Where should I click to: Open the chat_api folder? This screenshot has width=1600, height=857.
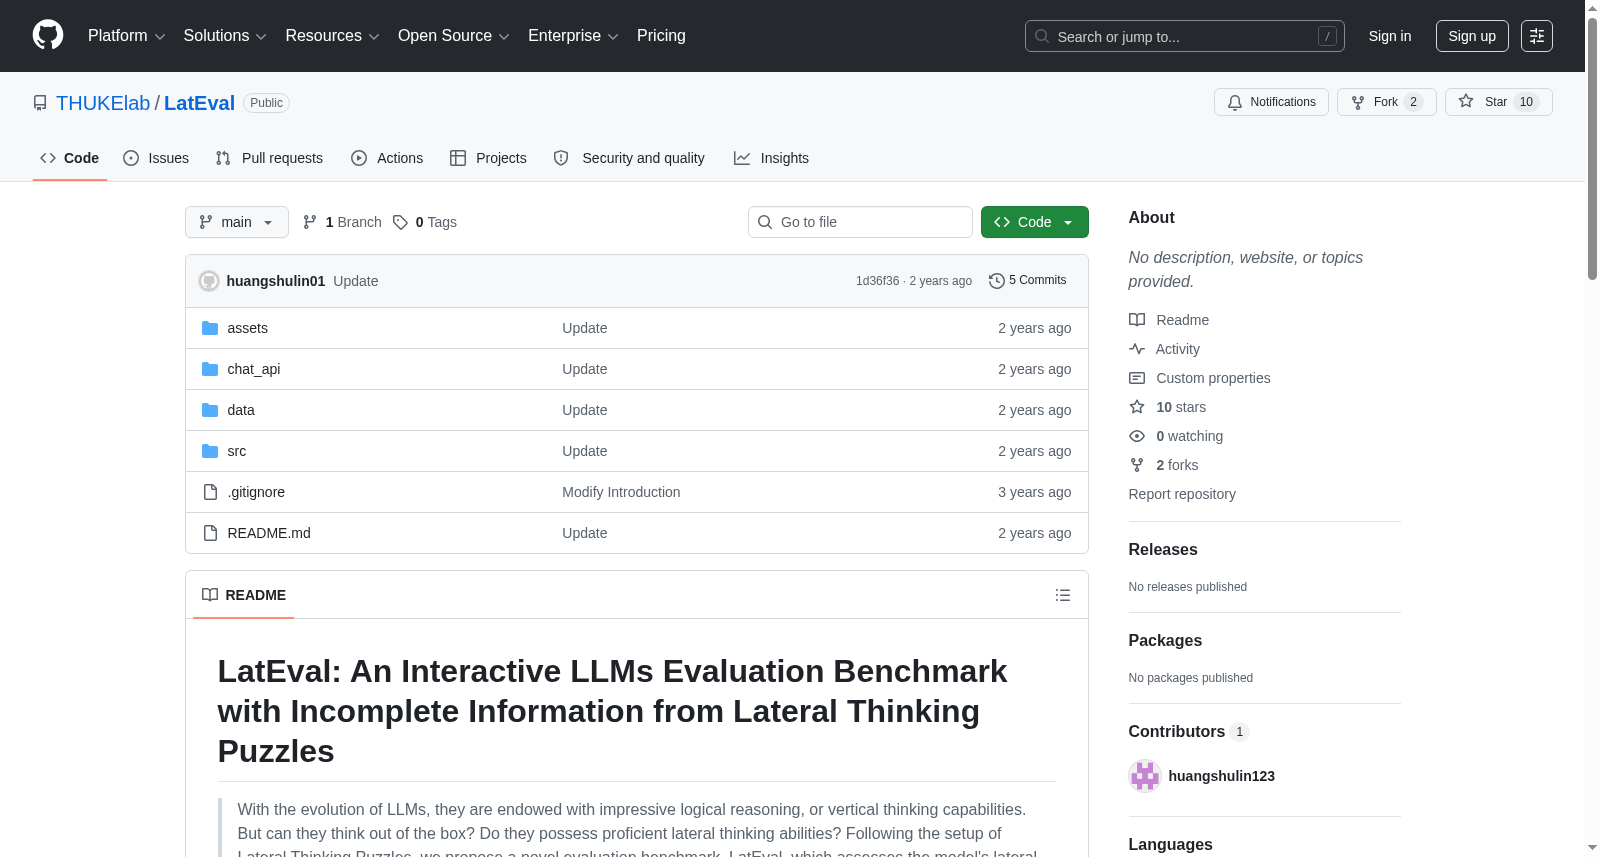253,369
